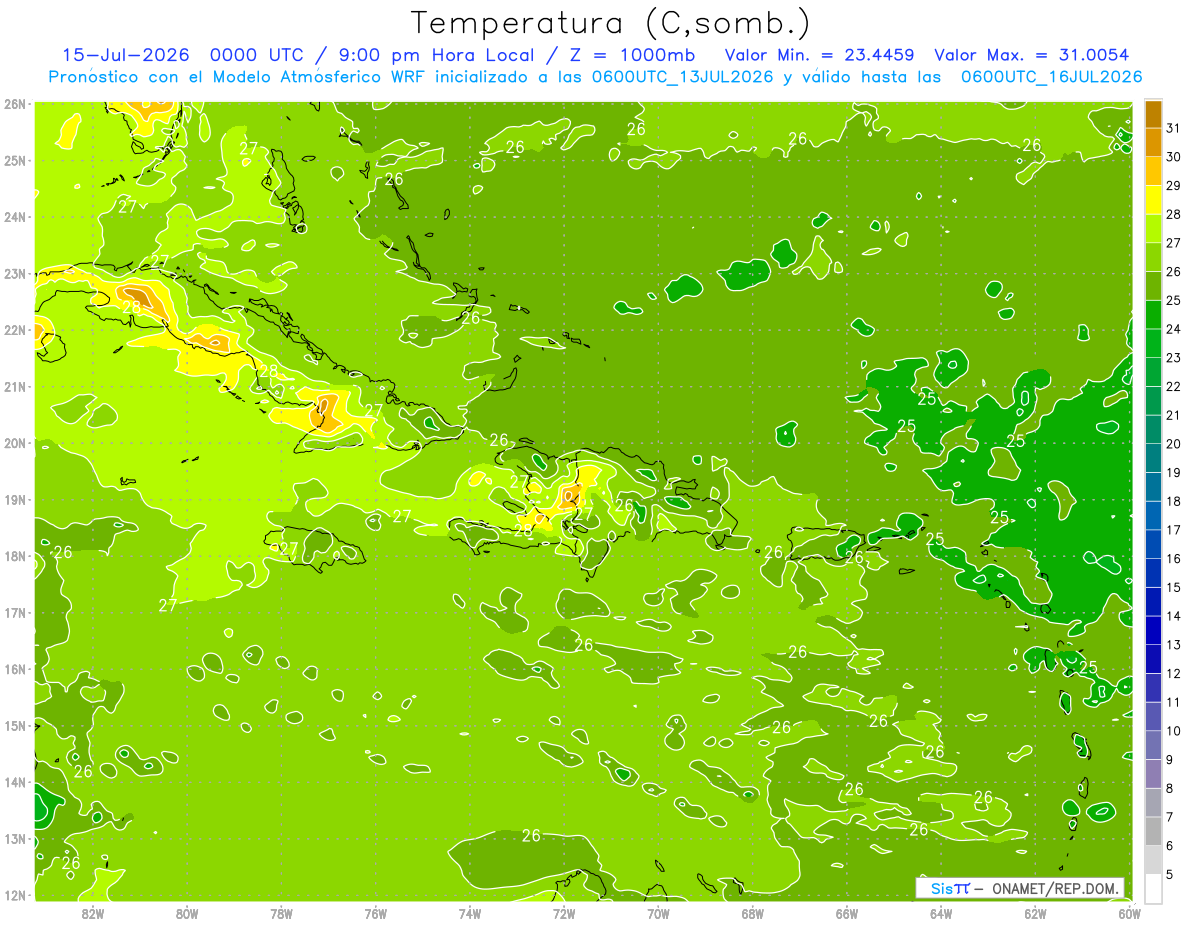Click the colorbar label "31"
The height and width of the screenshot is (927, 1200).
pos(1173,128)
